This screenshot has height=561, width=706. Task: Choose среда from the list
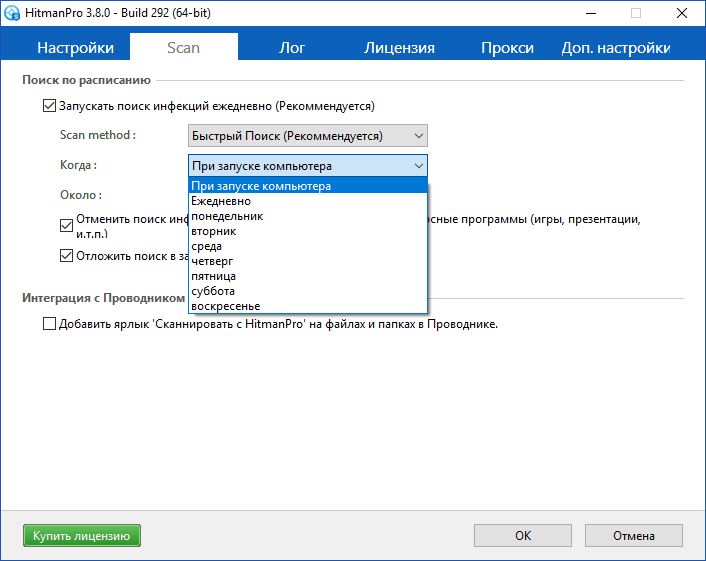tap(308, 246)
